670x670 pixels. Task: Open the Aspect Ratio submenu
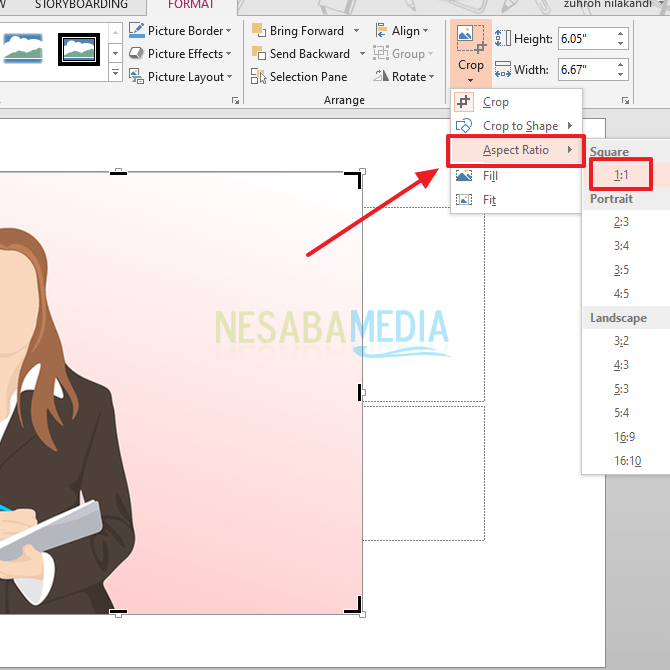[x=516, y=150]
